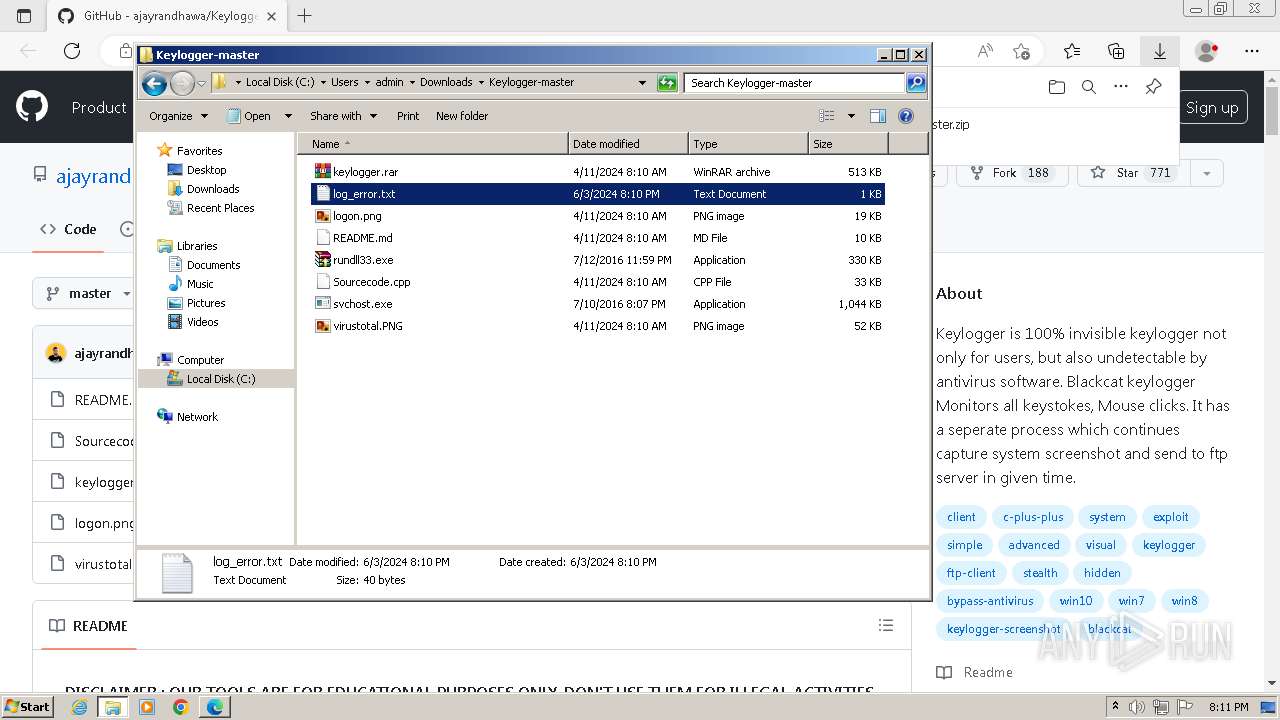The height and width of the screenshot is (720, 1280).
Task: Select the svchost.exe application
Action: [x=362, y=304]
